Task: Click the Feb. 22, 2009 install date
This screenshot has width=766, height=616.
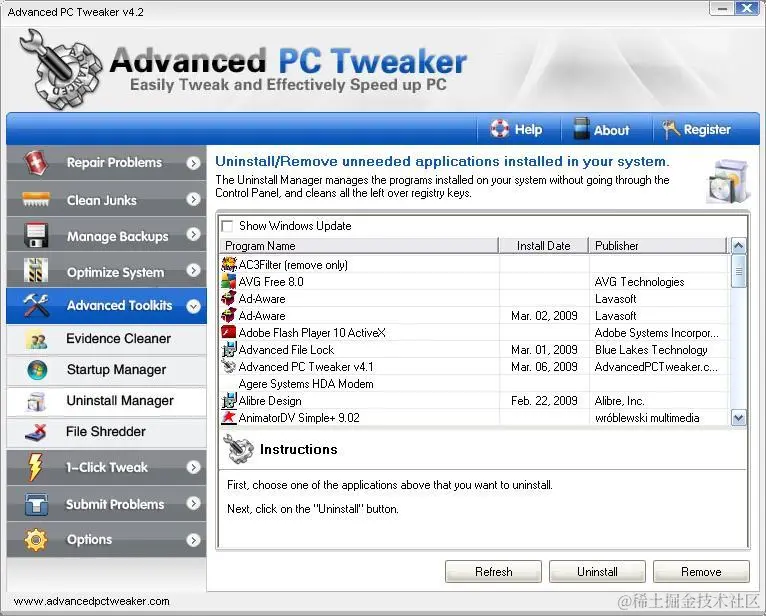Action: tap(544, 401)
